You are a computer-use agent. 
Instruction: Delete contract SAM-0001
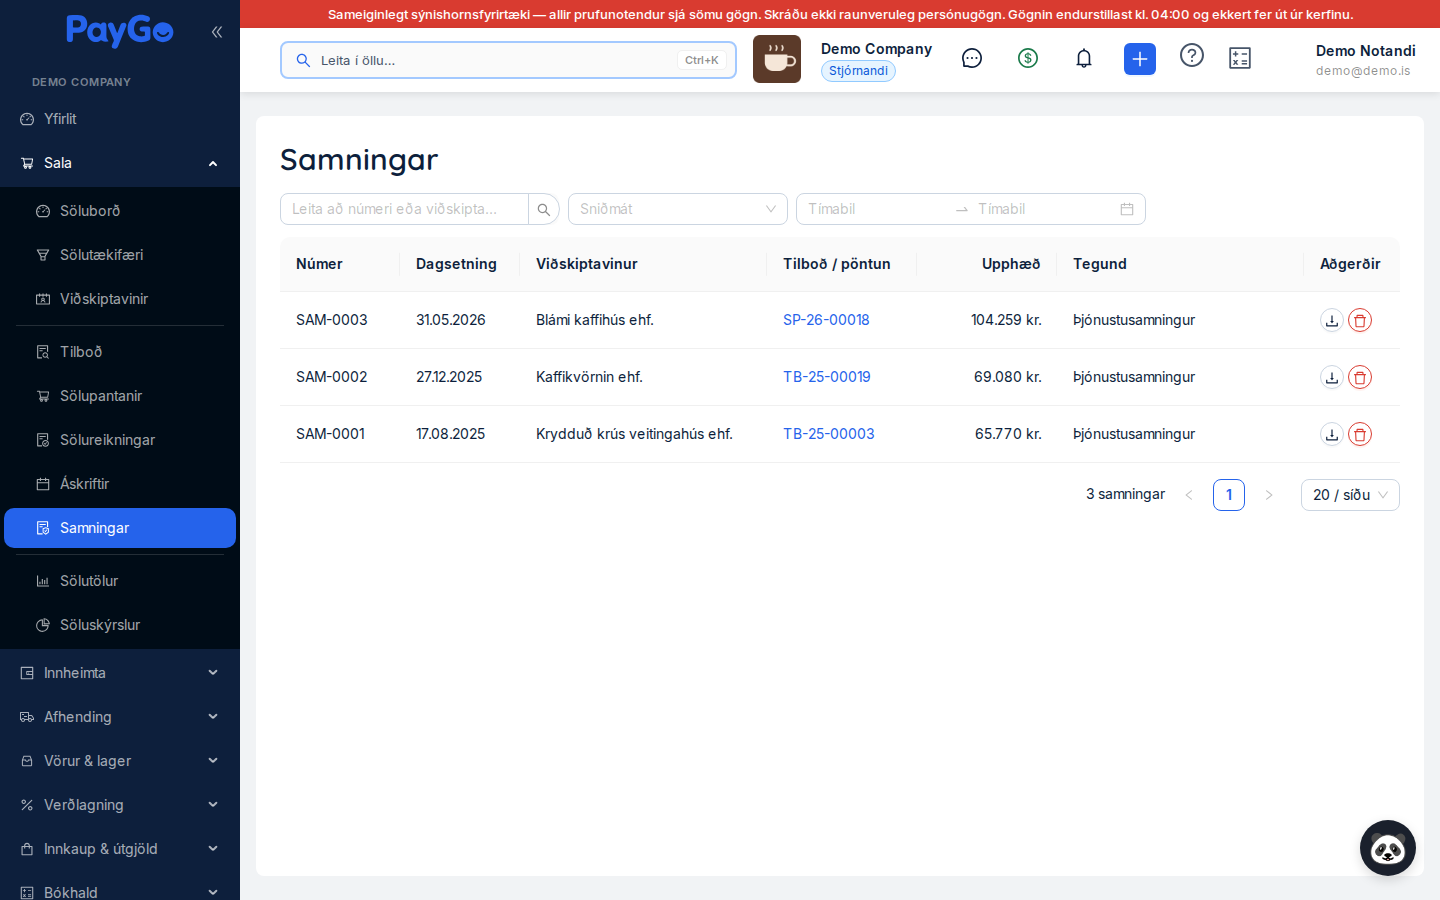coord(1360,434)
